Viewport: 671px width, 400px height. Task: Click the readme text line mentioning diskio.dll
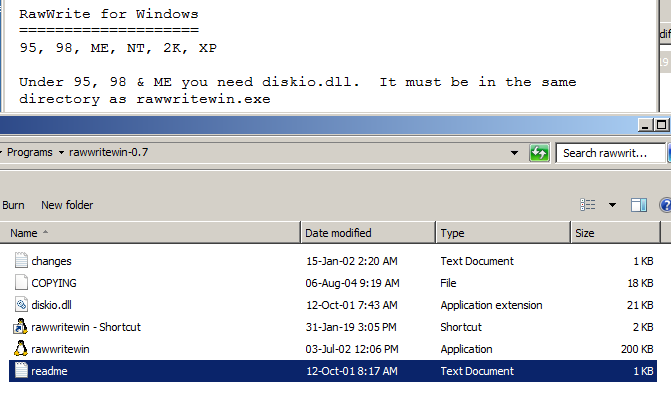(x=298, y=82)
